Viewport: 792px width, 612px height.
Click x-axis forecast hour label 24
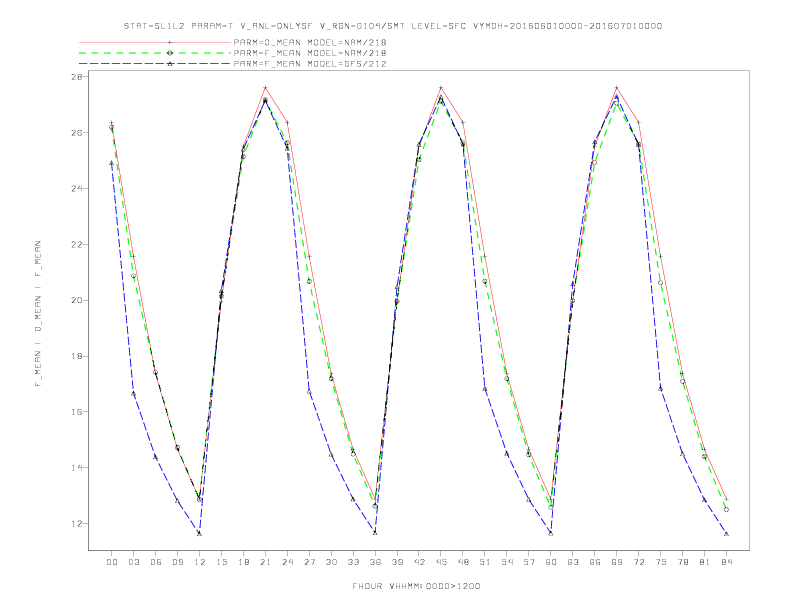tap(287, 562)
